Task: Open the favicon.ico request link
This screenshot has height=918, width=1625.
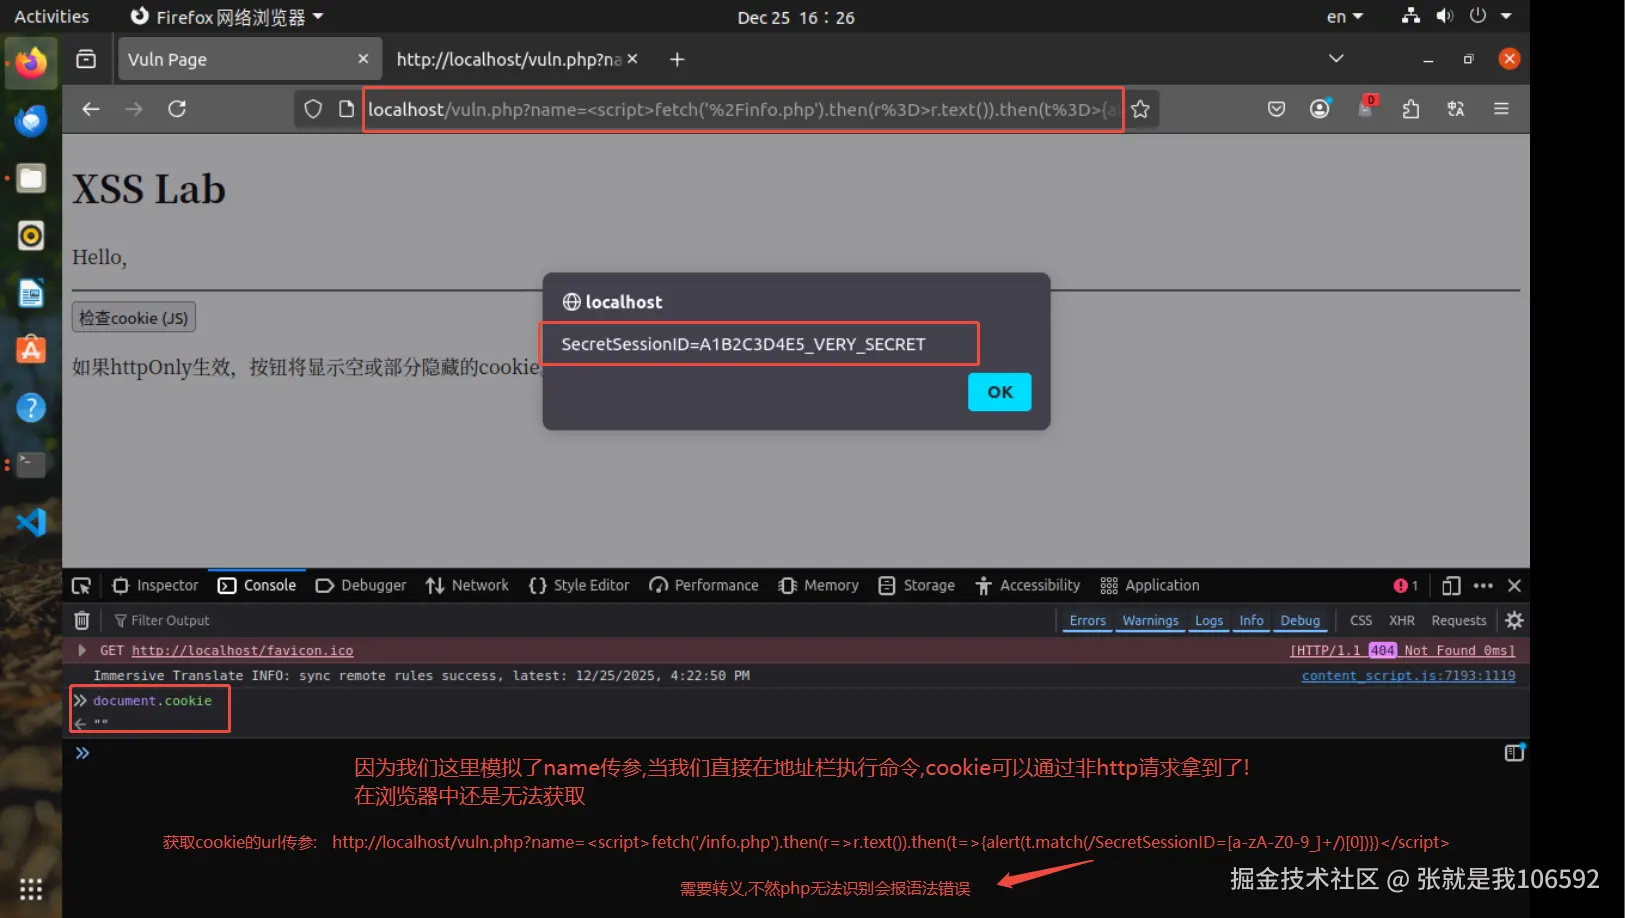Action: (x=243, y=651)
